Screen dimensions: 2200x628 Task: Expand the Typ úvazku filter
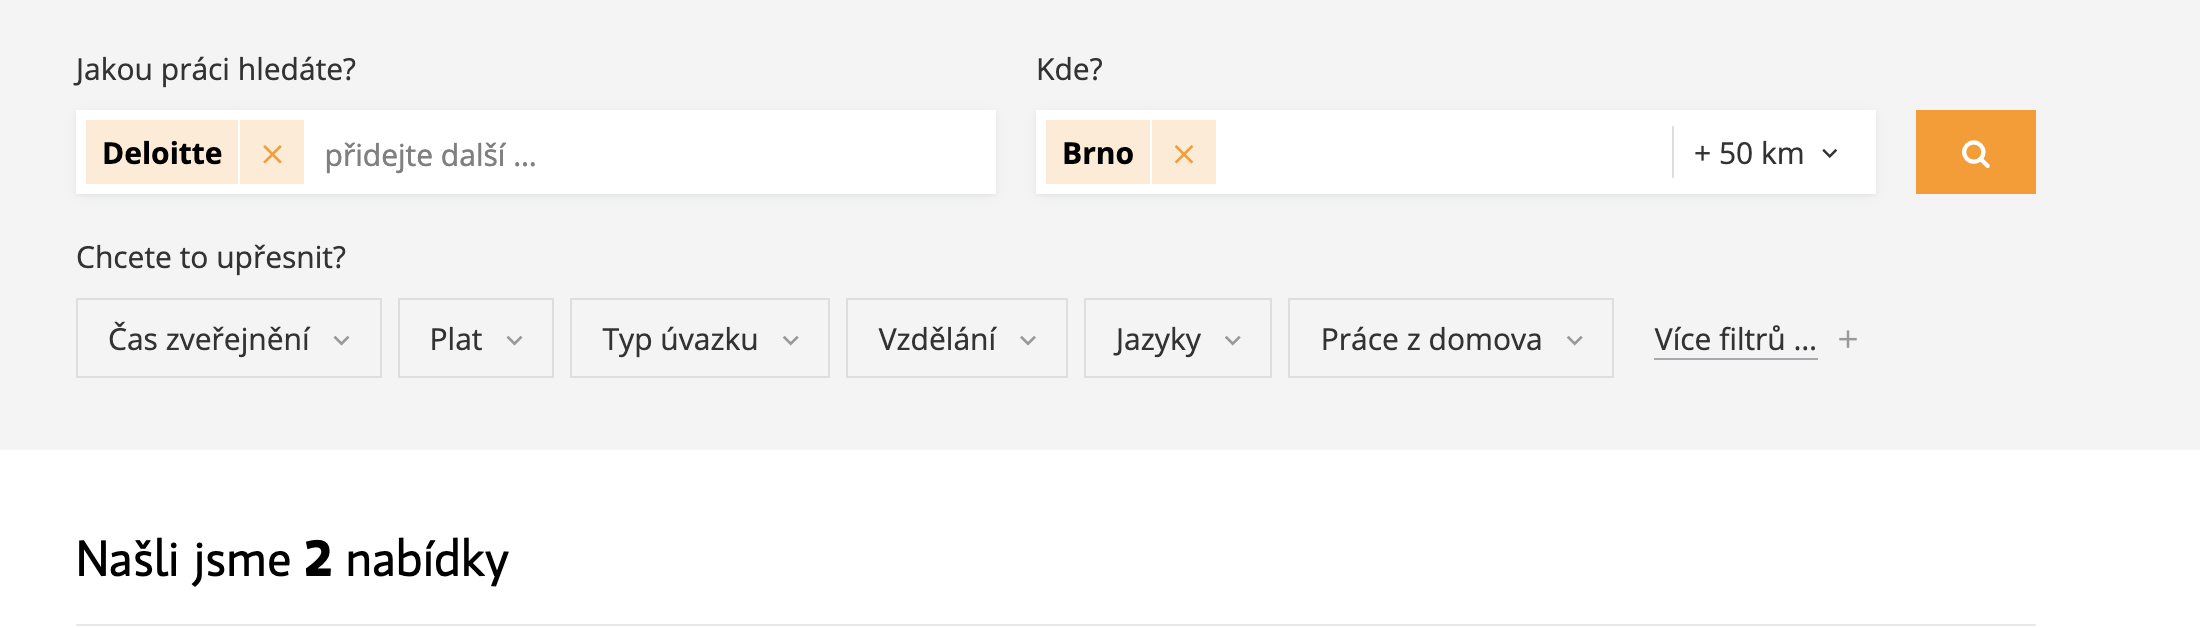700,338
